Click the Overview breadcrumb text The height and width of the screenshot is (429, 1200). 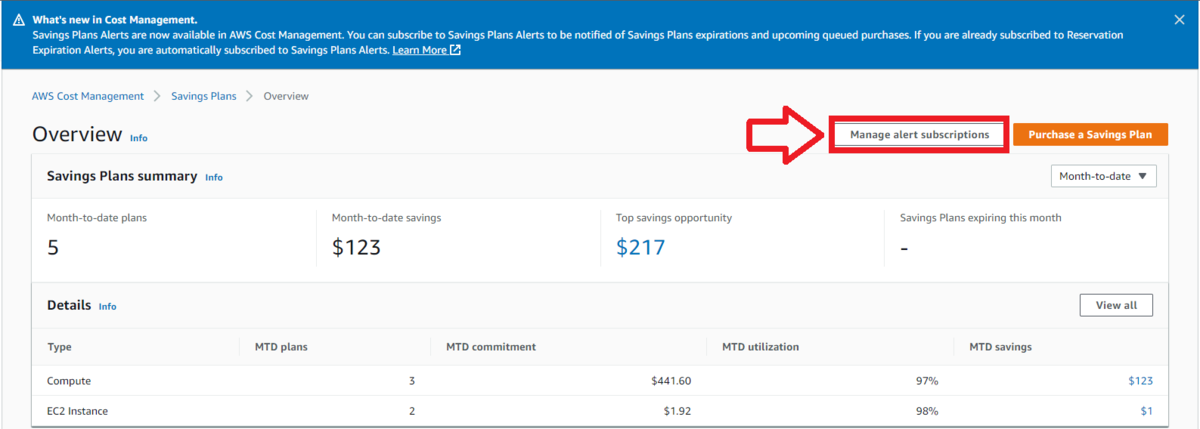[286, 96]
